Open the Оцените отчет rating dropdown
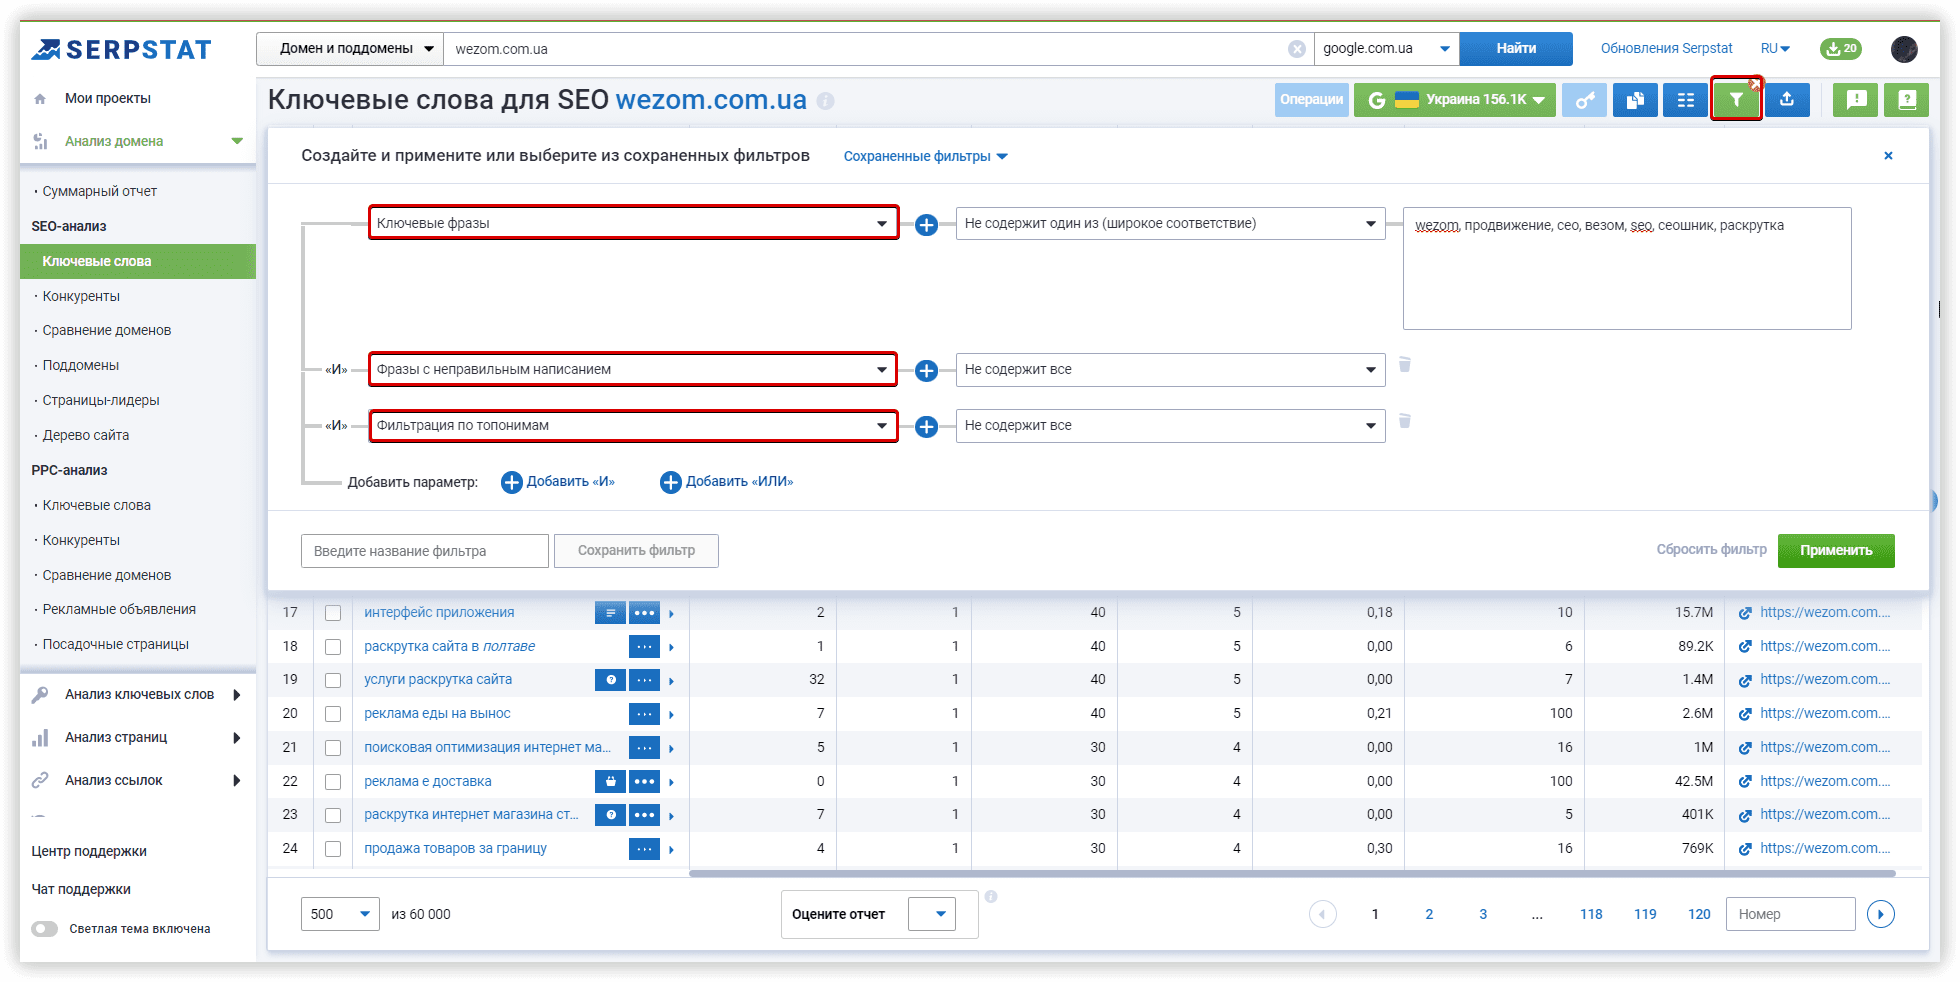Image resolution: width=1960 pixels, height=982 pixels. (x=931, y=914)
